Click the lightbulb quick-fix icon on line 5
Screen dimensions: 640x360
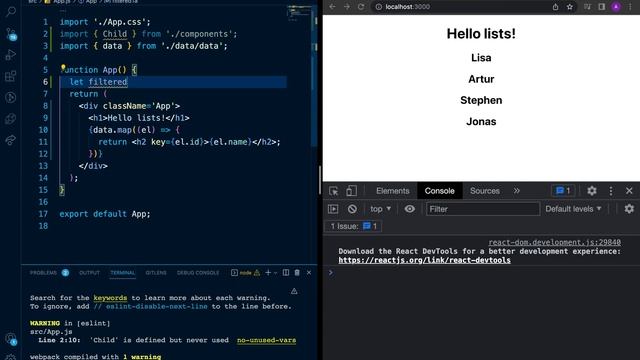[x=63, y=68]
